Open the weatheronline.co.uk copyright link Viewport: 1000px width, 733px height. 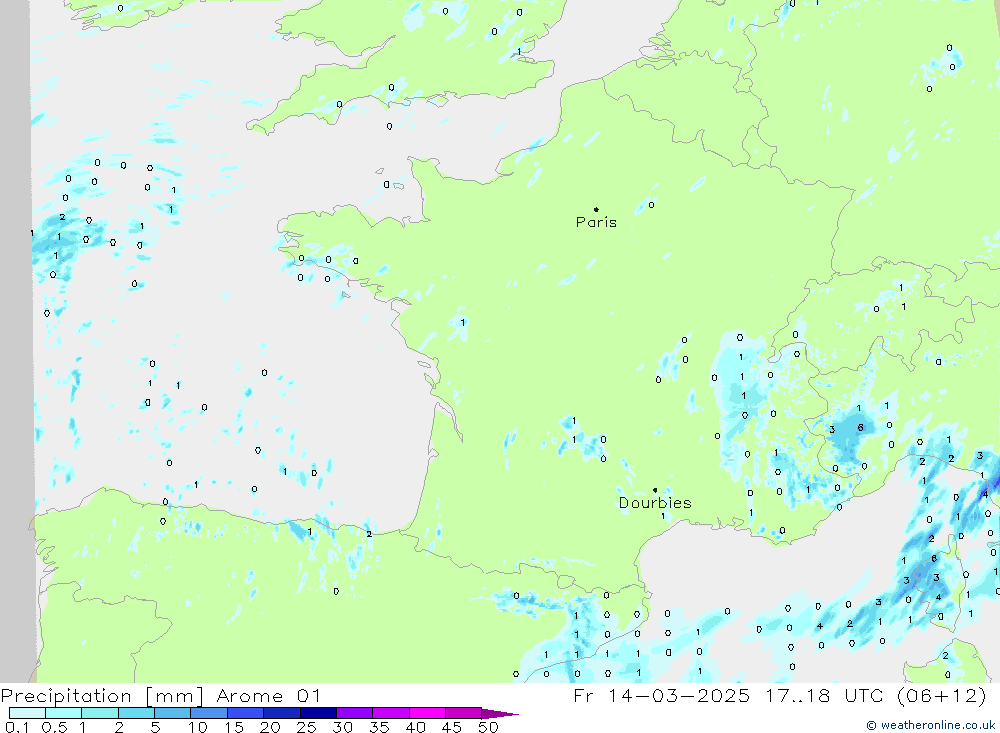coord(931,725)
